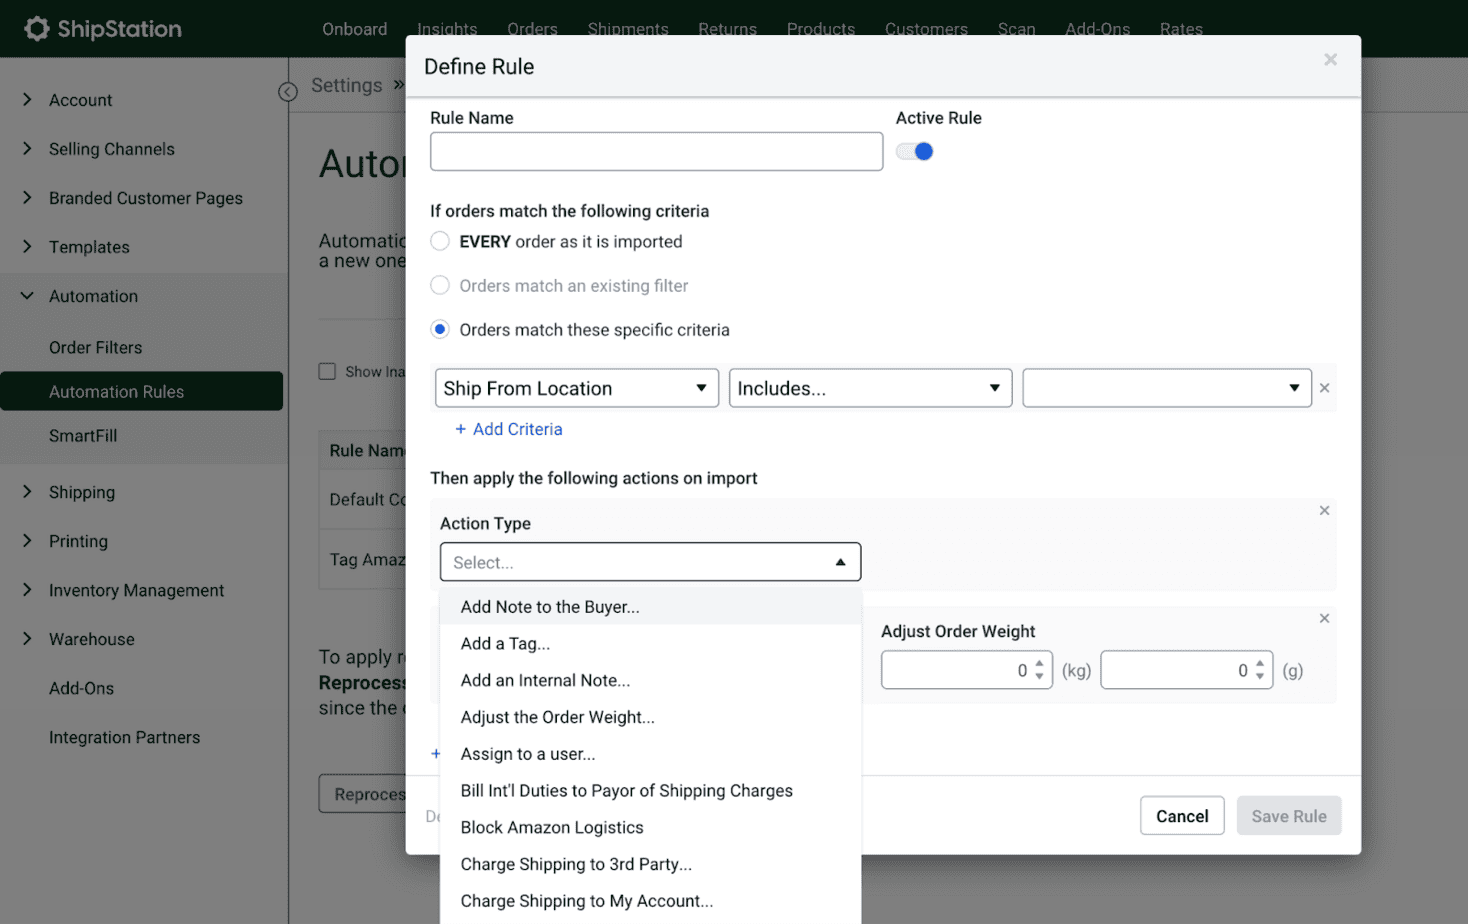1468x924 pixels.
Task: Collapse the settings sidebar arrow icon
Action: (x=288, y=92)
